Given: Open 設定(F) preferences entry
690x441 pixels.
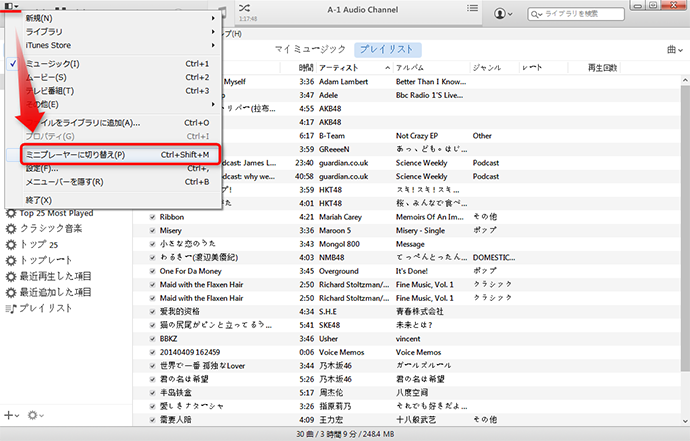Looking at the screenshot, I should pyautogui.click(x=114, y=169).
